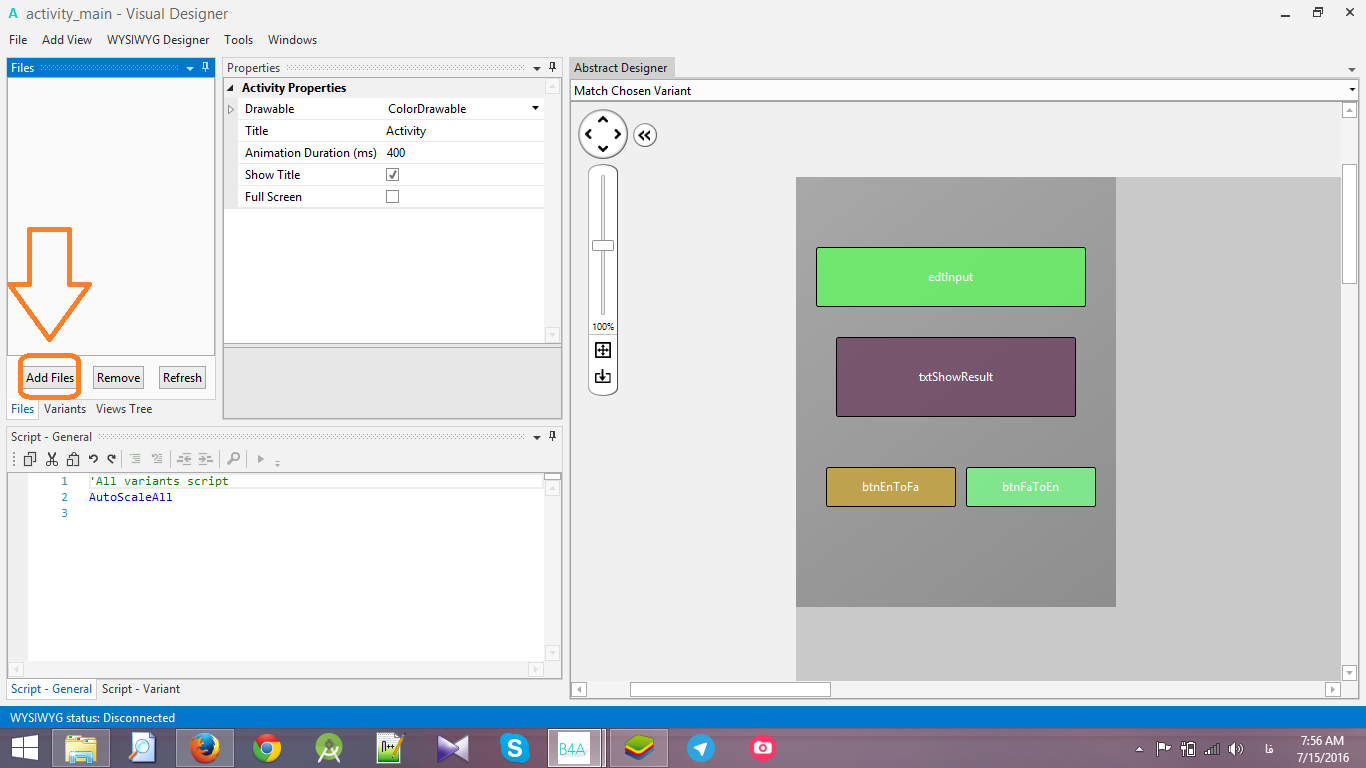Open Firefox from the taskbar
The height and width of the screenshot is (768, 1366).
[x=204, y=747]
